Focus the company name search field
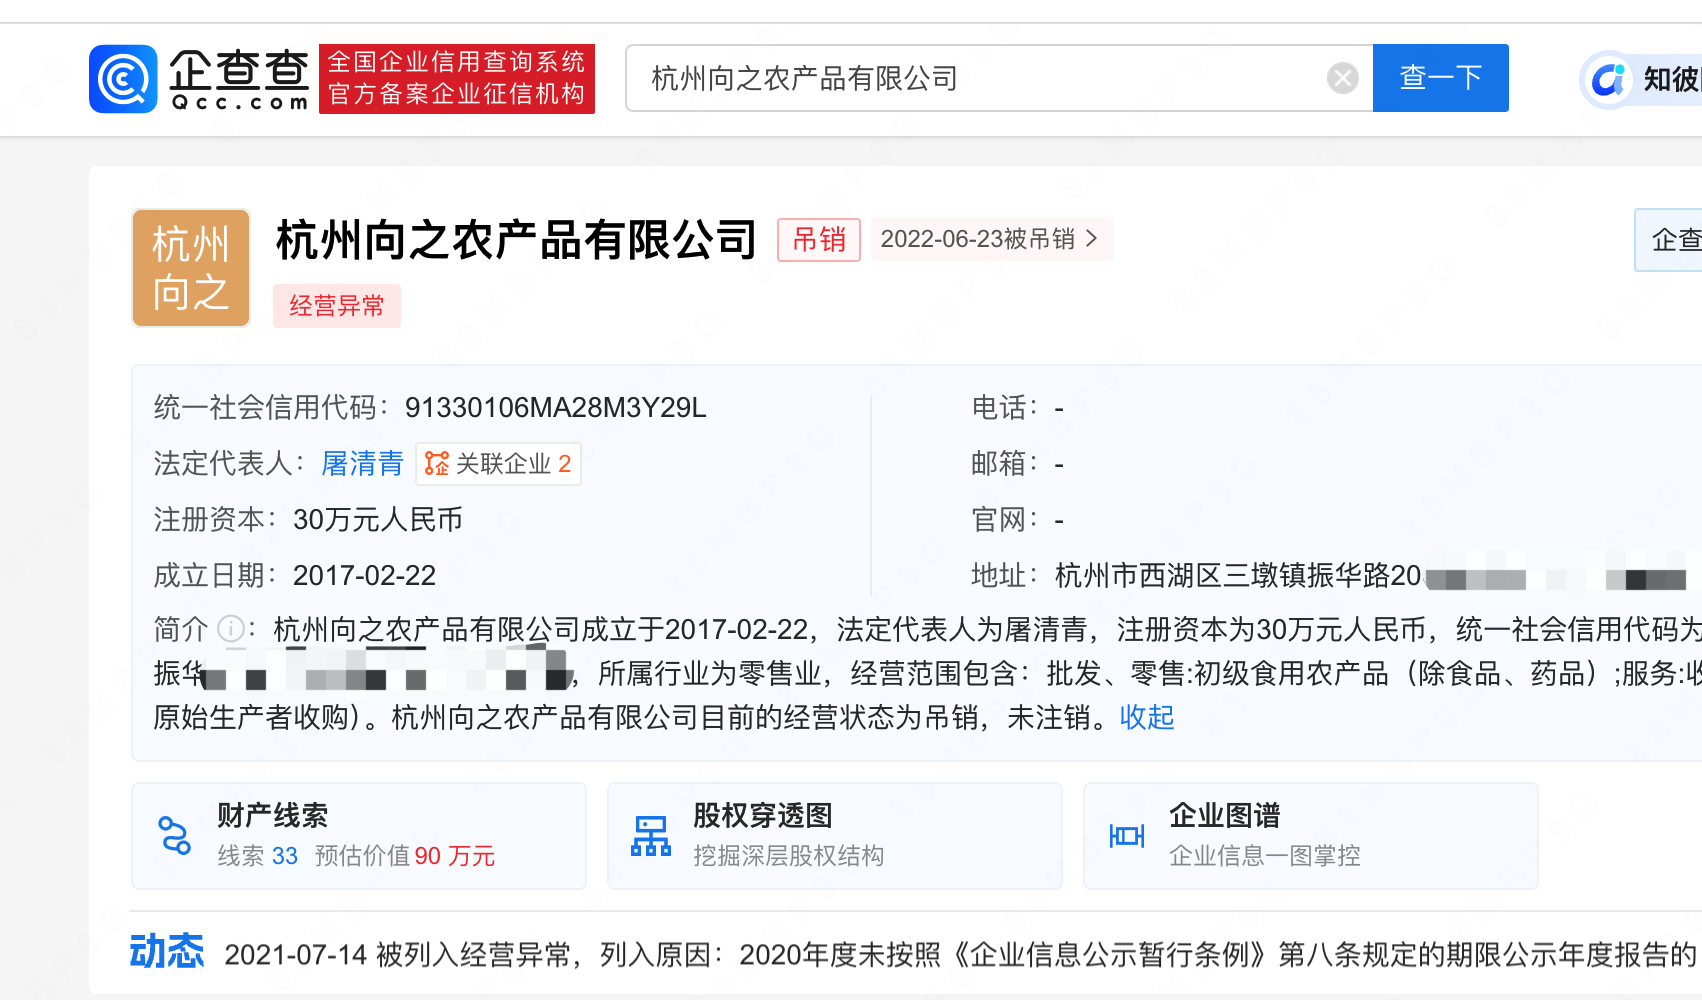 980,78
